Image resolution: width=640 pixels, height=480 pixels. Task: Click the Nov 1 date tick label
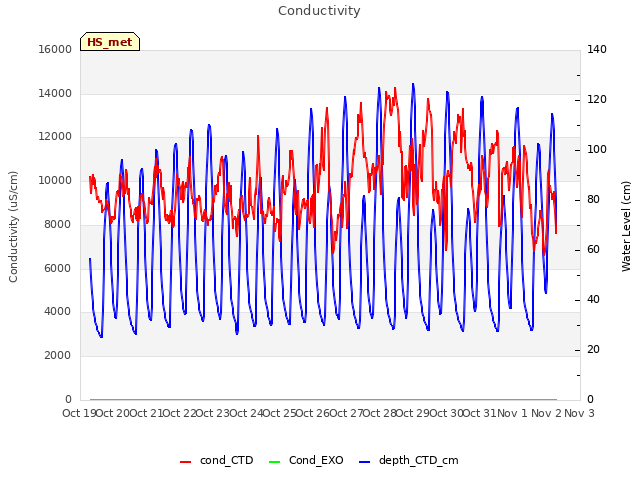click(x=512, y=413)
